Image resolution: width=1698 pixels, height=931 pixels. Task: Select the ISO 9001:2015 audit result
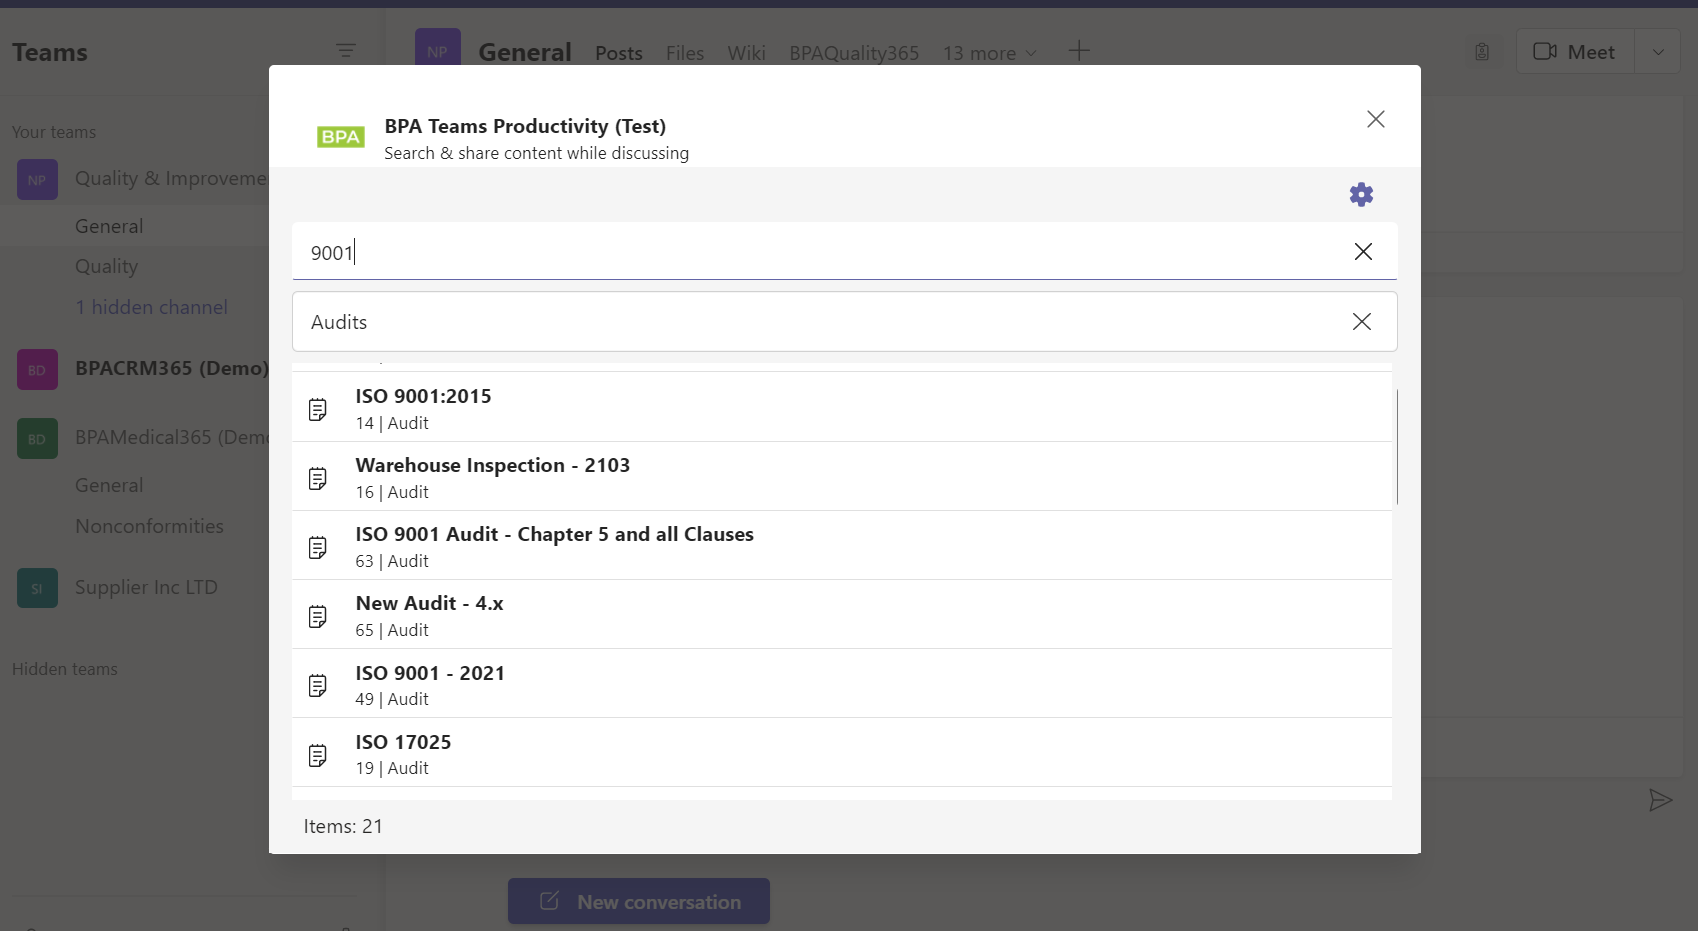click(x=842, y=408)
